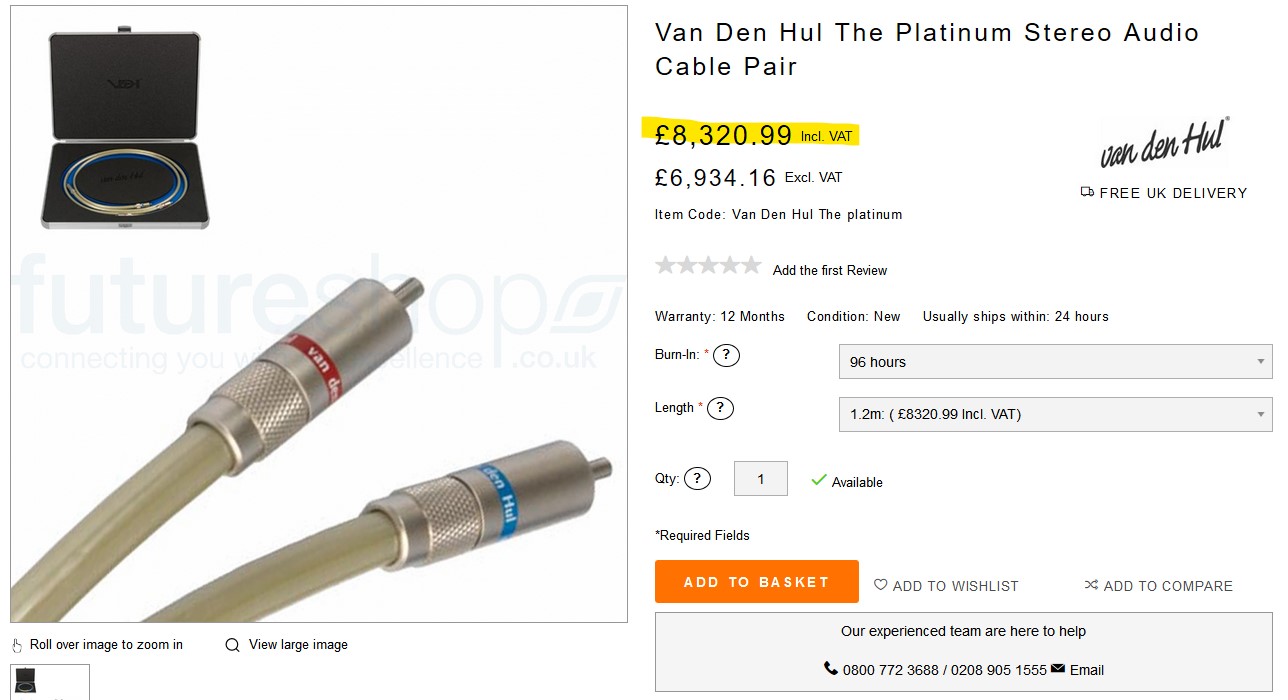This screenshot has width=1288, height=700.
Task: Click the magnifier icon for View large image
Action: 232,645
